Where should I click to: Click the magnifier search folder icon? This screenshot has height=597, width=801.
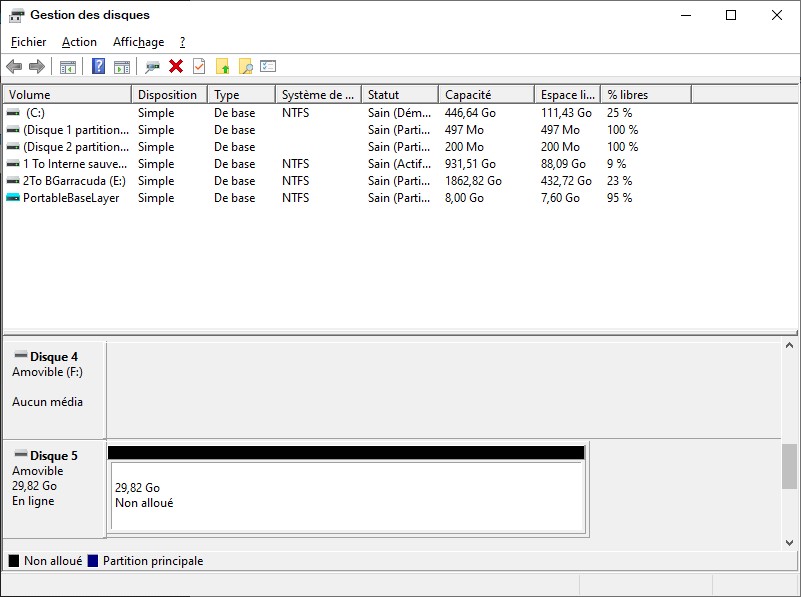(x=245, y=67)
